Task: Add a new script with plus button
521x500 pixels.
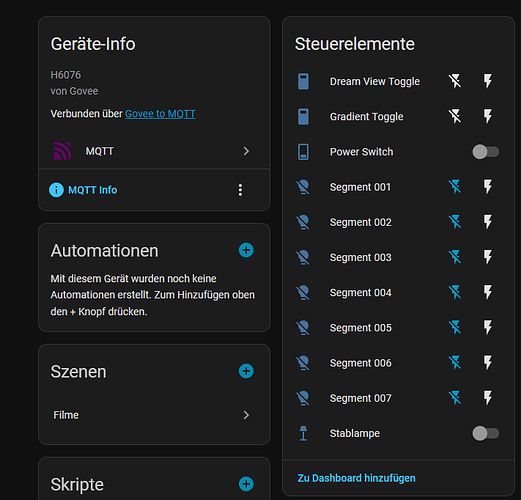Action: pos(246,484)
